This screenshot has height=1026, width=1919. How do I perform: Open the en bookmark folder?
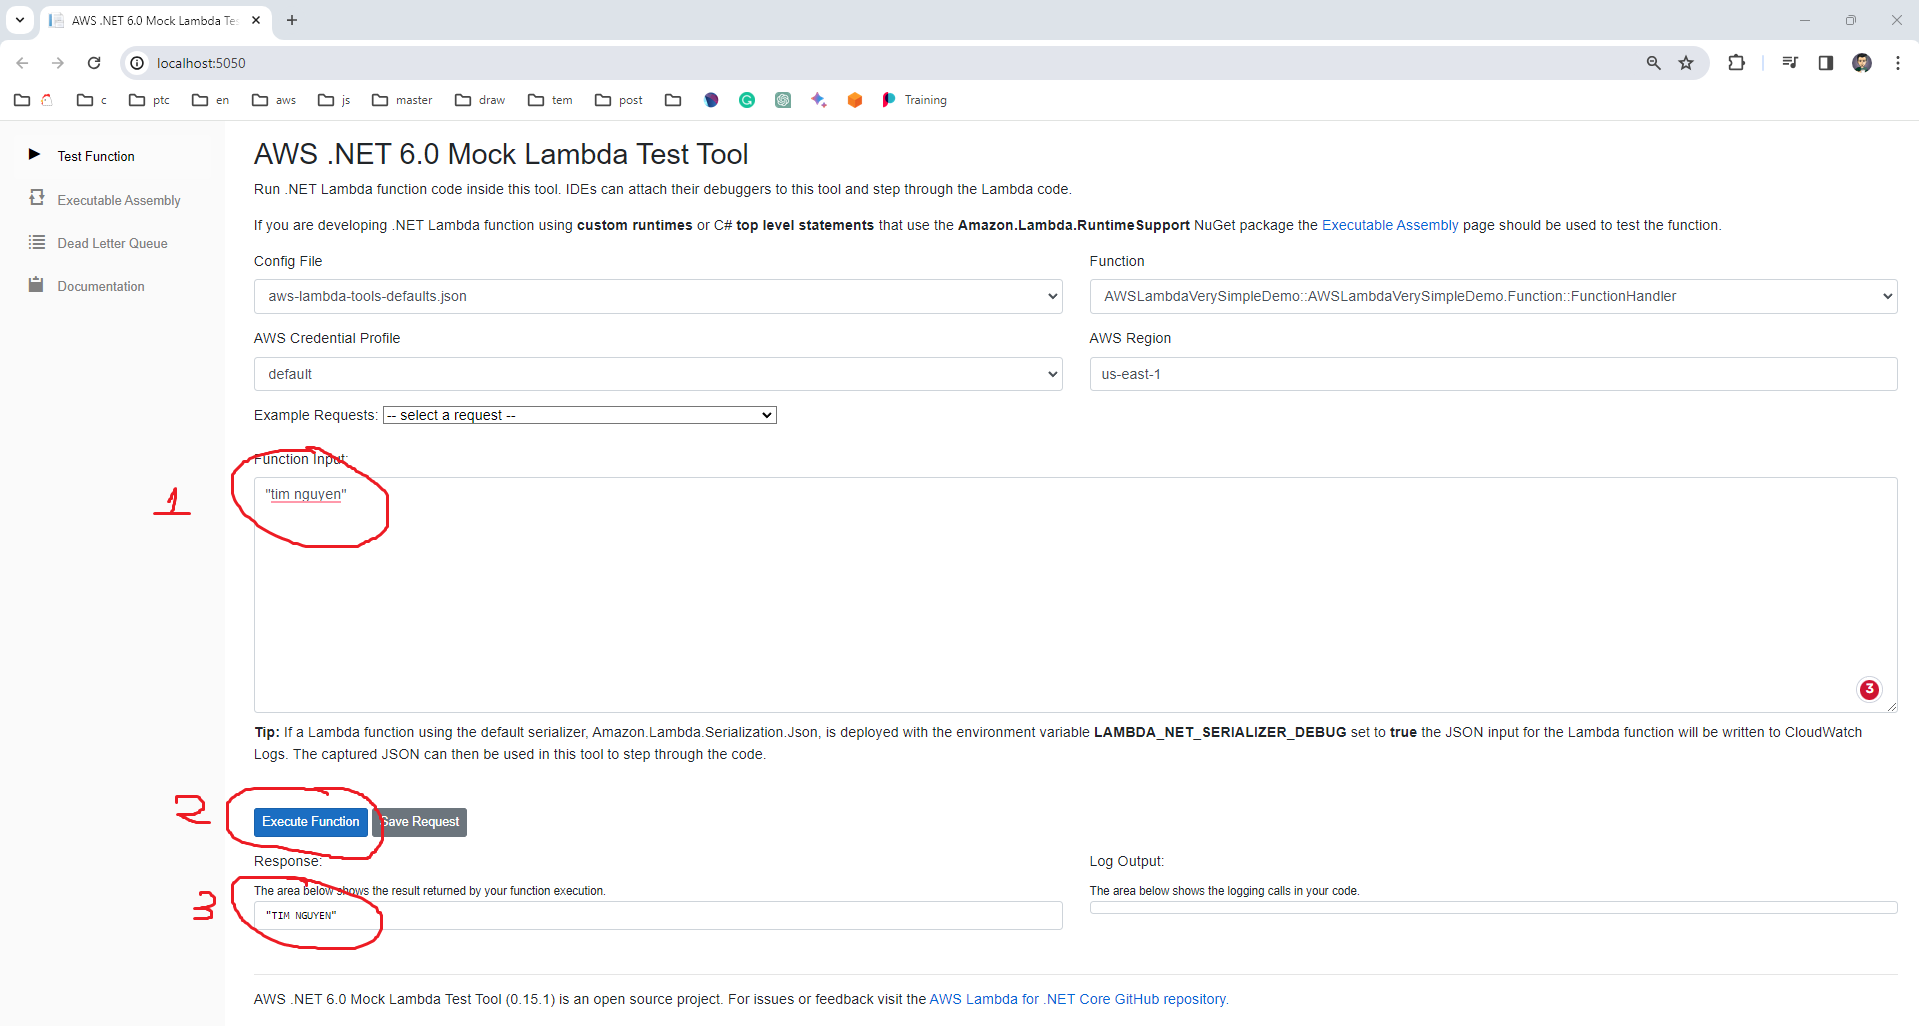coord(210,100)
